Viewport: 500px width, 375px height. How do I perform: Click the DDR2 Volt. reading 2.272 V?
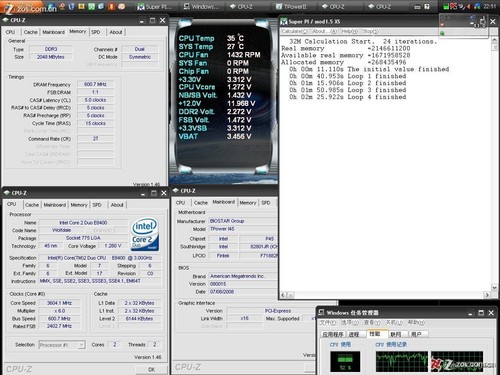pos(239,112)
